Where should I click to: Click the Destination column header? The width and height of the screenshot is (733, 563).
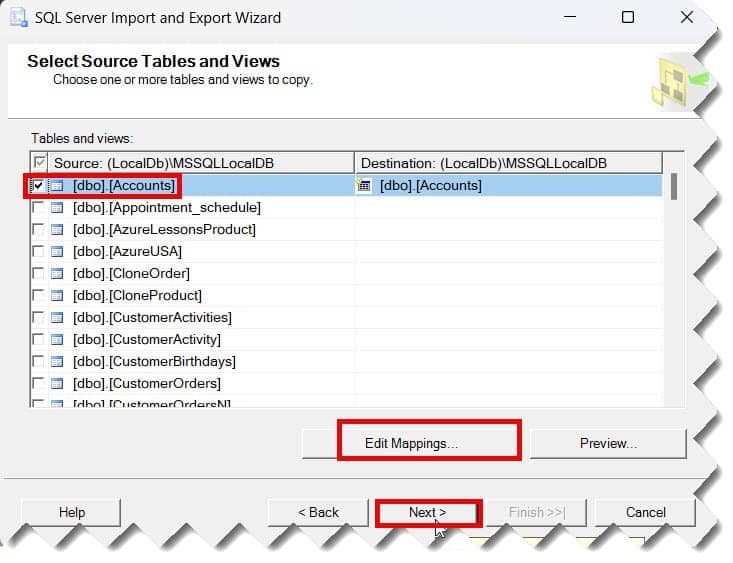point(509,163)
